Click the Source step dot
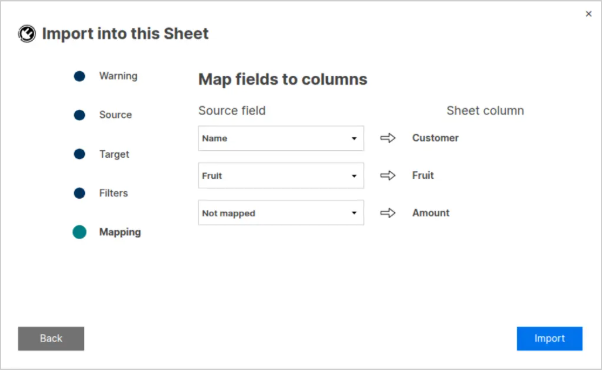Image resolution: width=603 pixels, height=371 pixels. click(79, 115)
